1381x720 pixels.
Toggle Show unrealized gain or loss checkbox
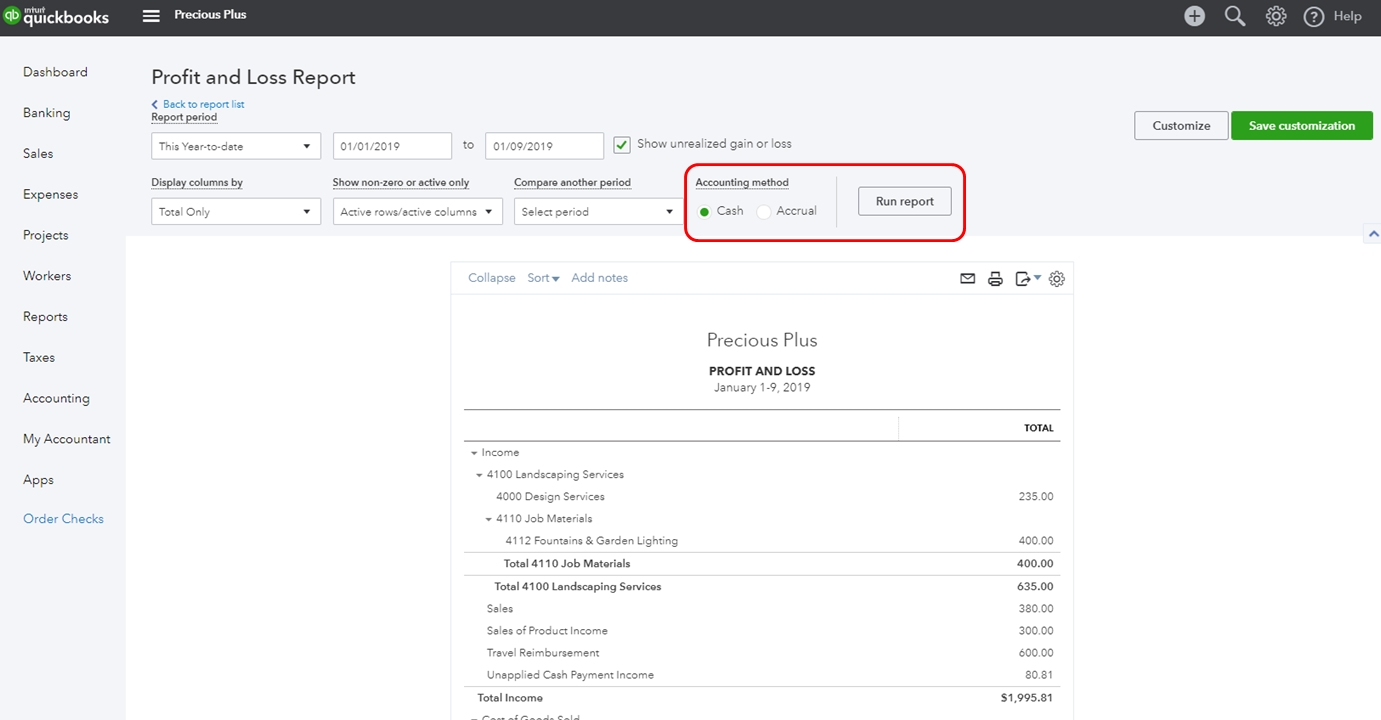[x=622, y=144]
